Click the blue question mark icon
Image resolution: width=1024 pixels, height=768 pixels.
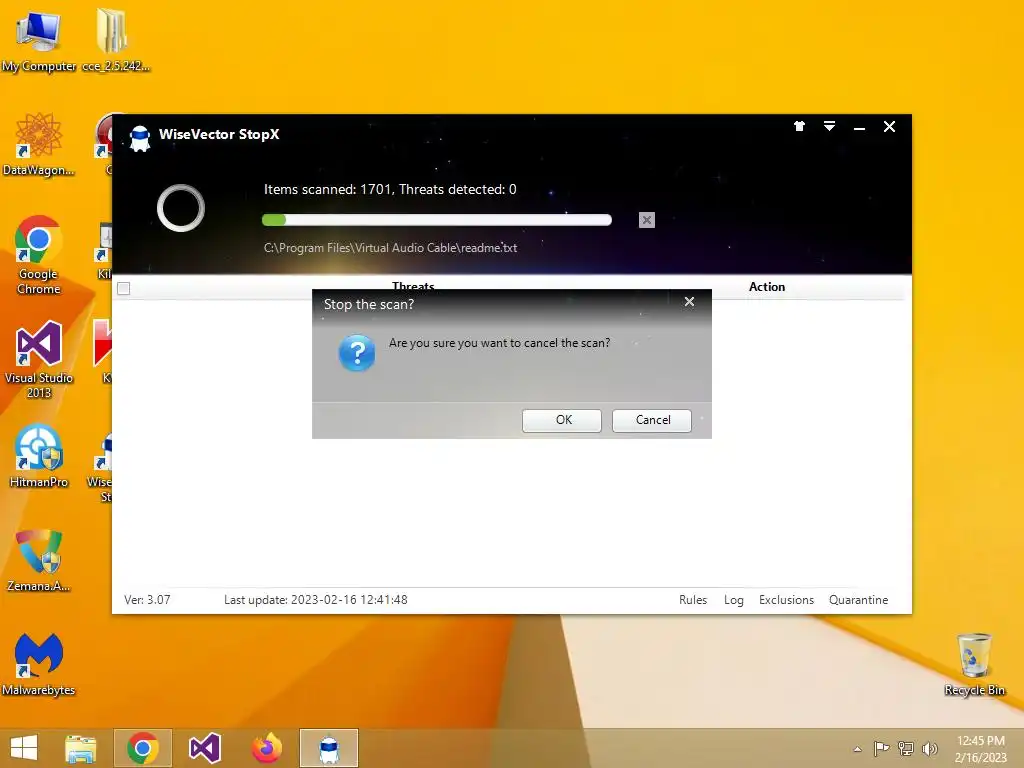point(357,353)
